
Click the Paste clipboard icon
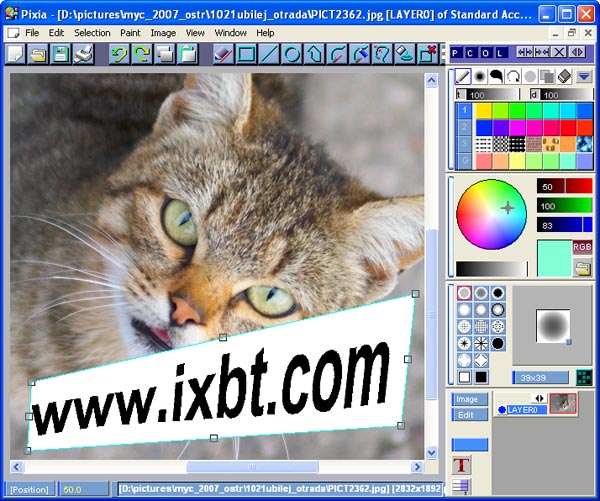click(188, 54)
